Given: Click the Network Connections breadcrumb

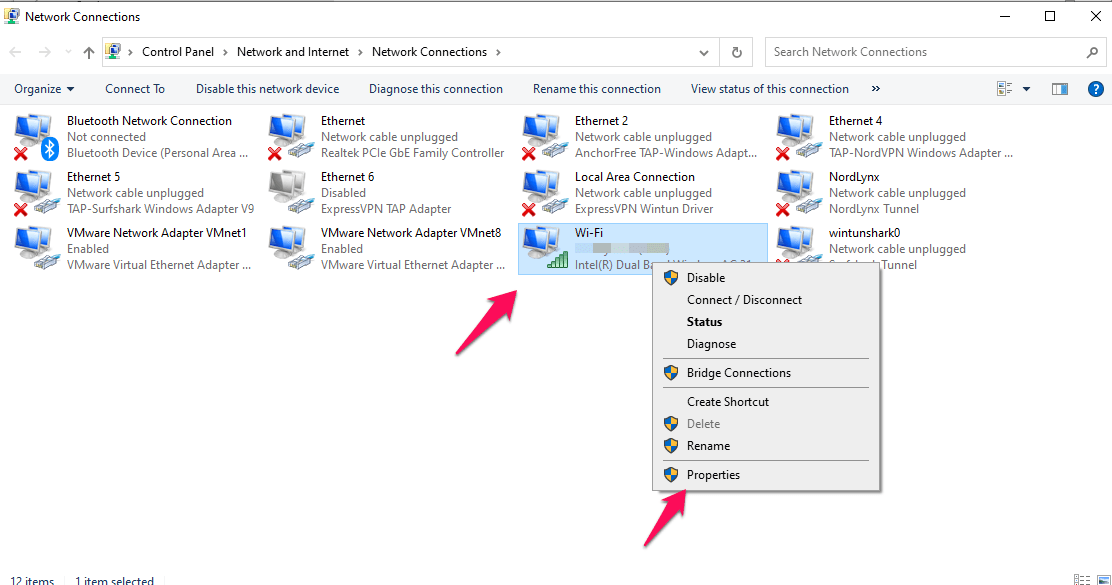Looking at the screenshot, I should pyautogui.click(x=429, y=52).
